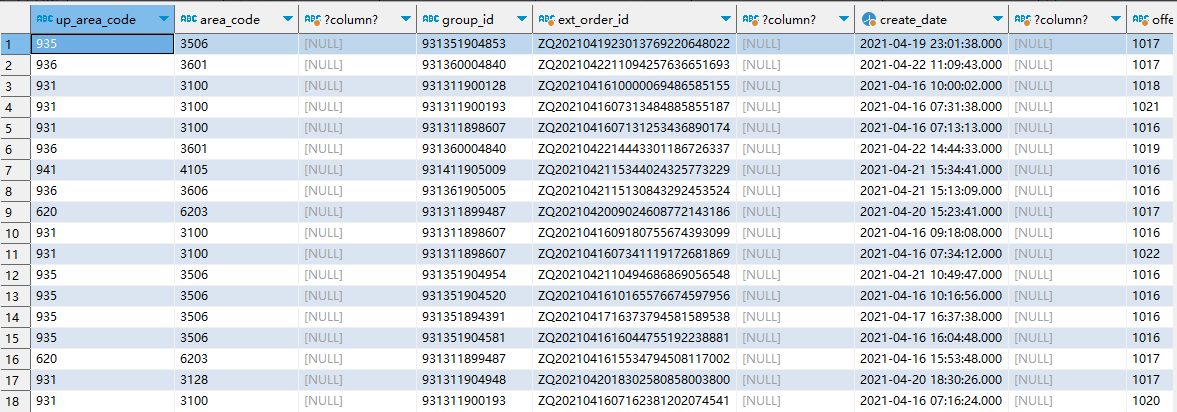Click group_id cell 931311904948
1177x412 pixels.
474,380
